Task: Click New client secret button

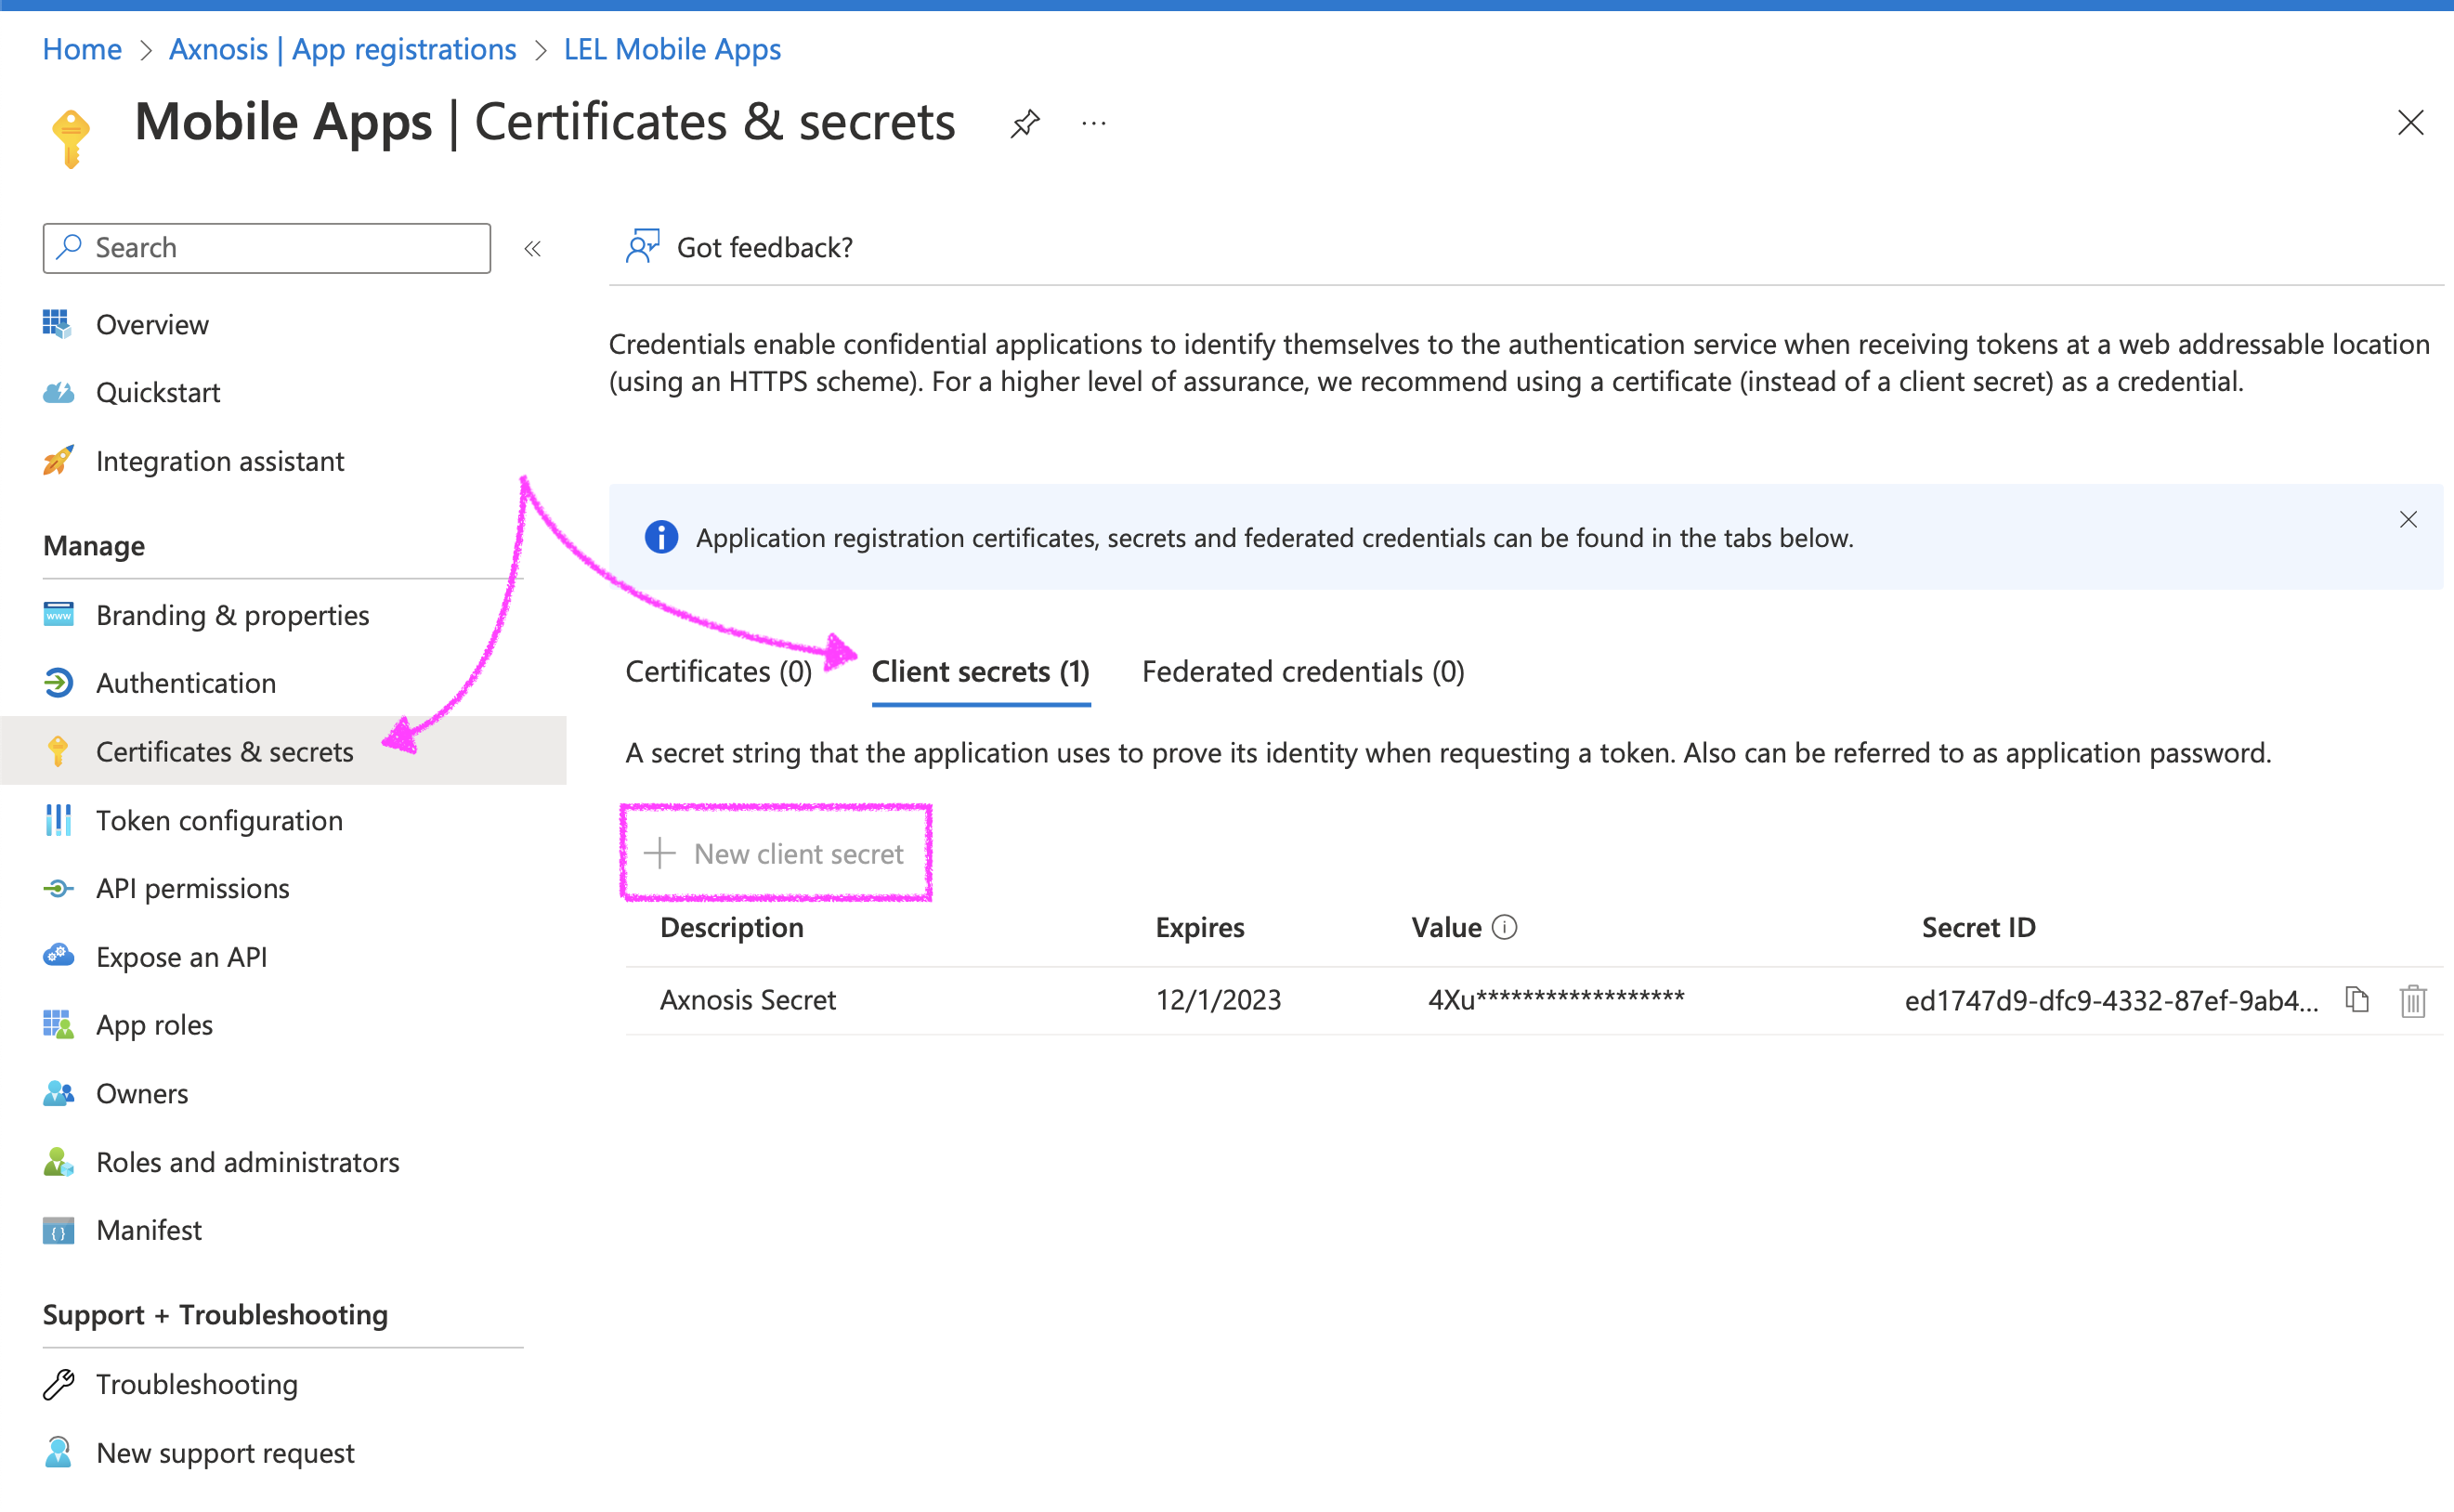Action: 775,853
